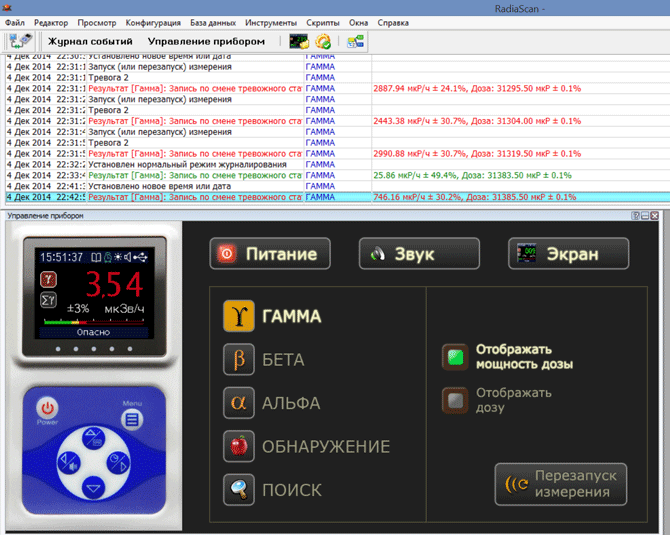Viewport: 670px width, 535px height.
Task: Open the Конфигурация menu
Action: (154, 22)
